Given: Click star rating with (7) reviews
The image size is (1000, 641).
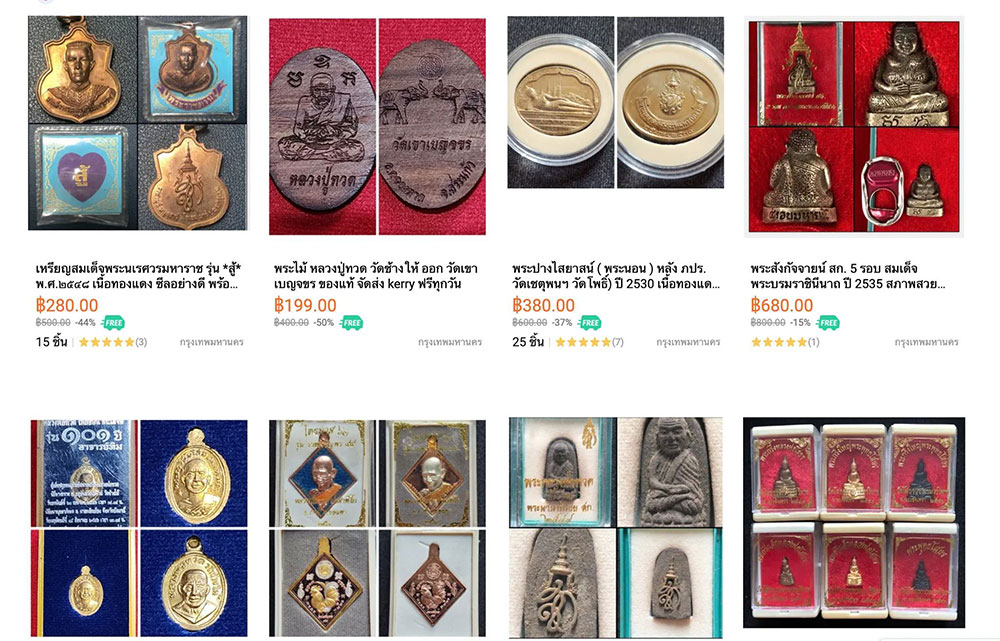Looking at the screenshot, I should coord(589,343).
